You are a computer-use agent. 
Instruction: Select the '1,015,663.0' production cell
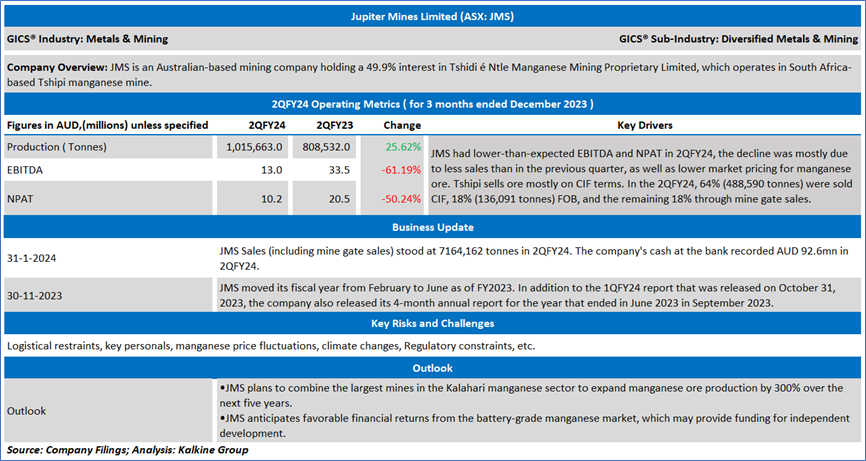255,147
